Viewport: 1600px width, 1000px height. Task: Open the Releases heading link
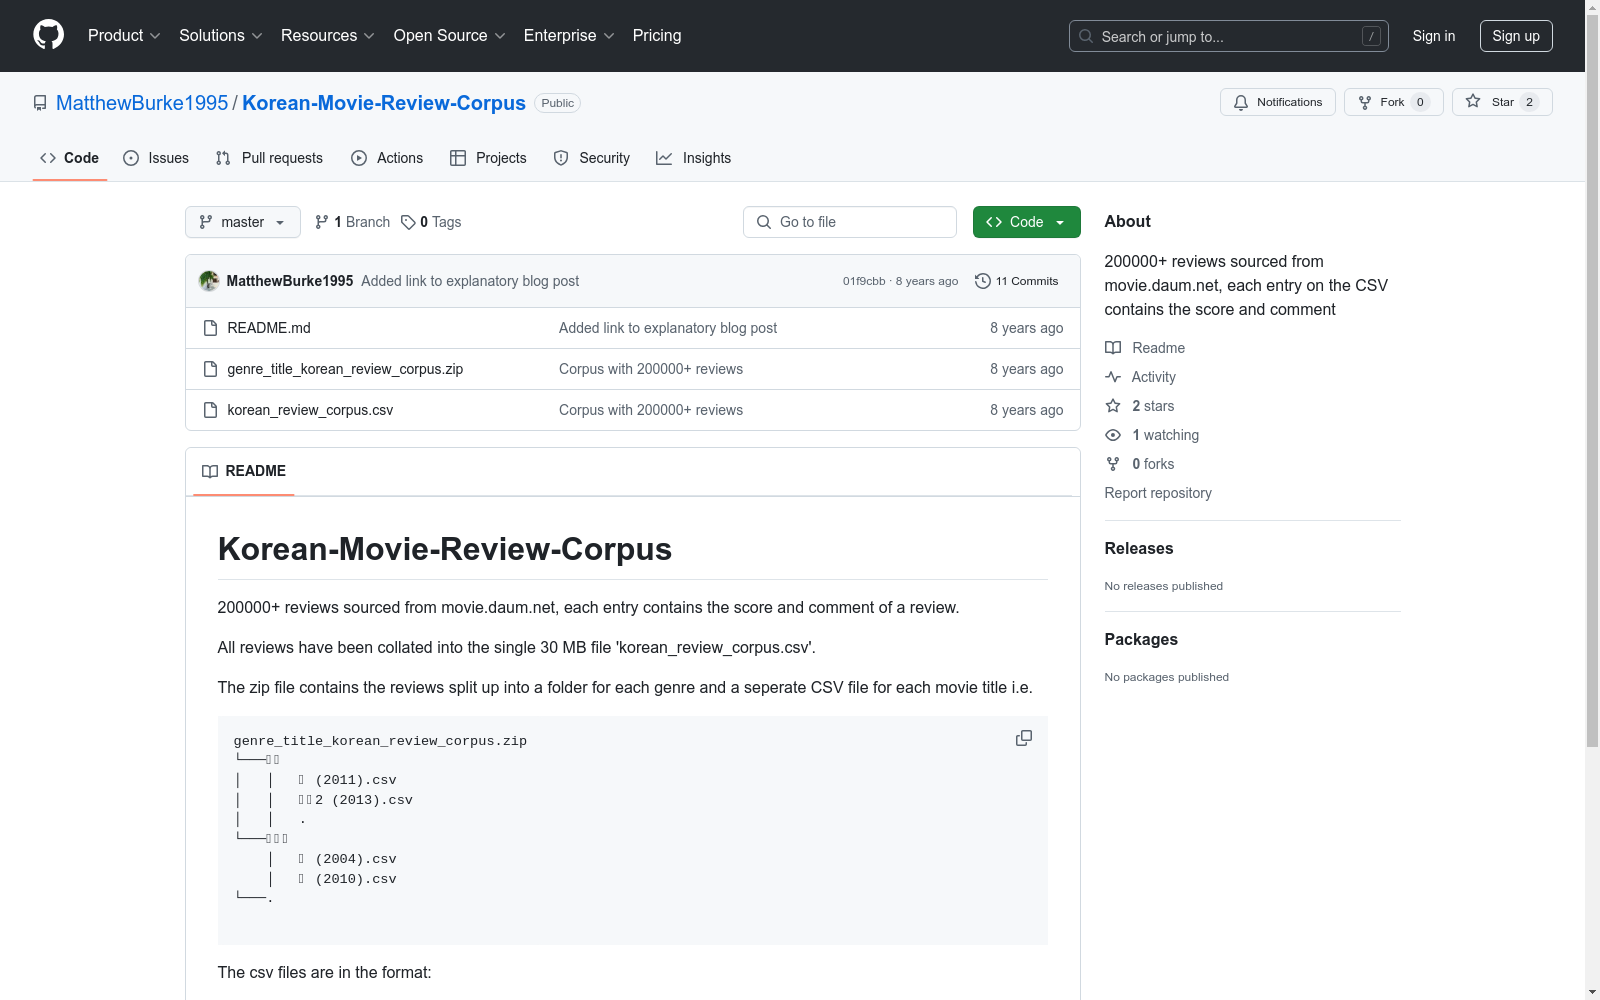(x=1139, y=548)
